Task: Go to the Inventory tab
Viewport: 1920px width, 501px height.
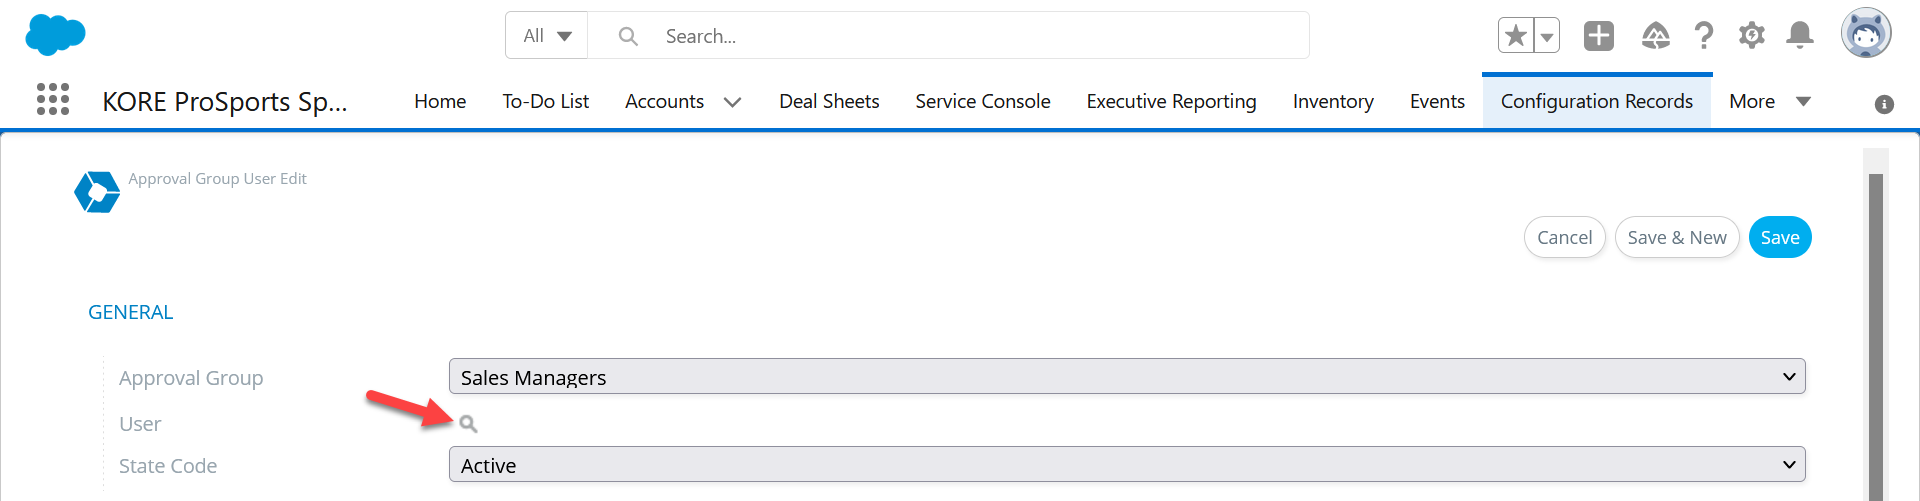Action: [1333, 101]
